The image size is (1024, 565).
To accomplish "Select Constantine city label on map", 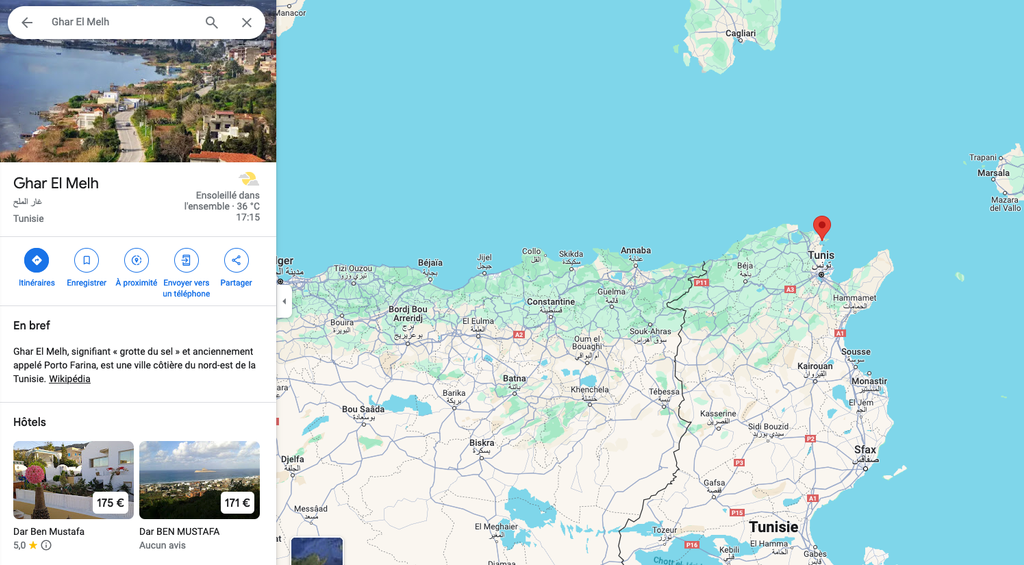I will coord(550,301).
